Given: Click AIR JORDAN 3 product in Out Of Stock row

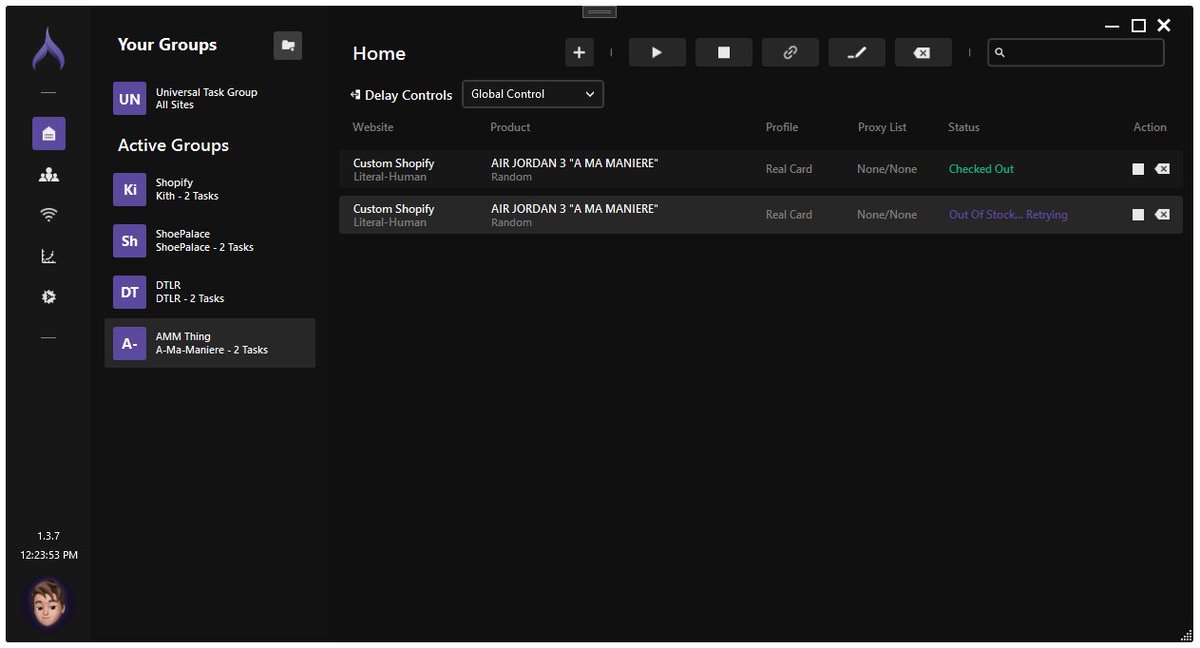Looking at the screenshot, I should click(x=575, y=209).
